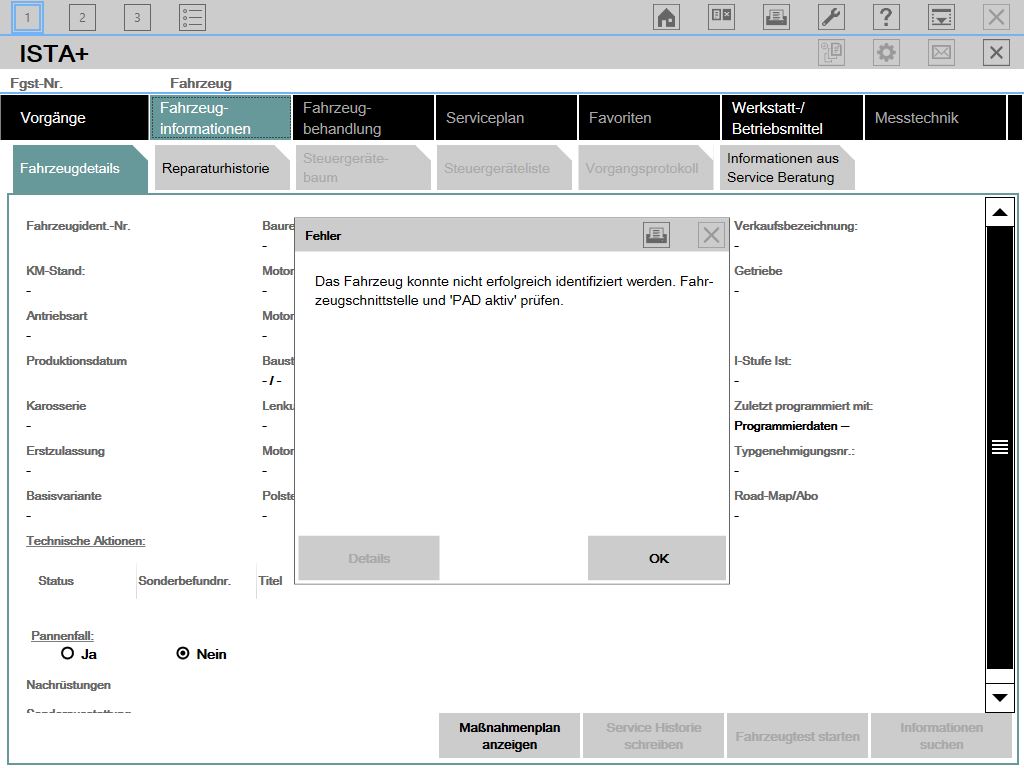1024x768 pixels.
Task: Open the Steuergeräteliste sub-tab
Action: (504, 168)
